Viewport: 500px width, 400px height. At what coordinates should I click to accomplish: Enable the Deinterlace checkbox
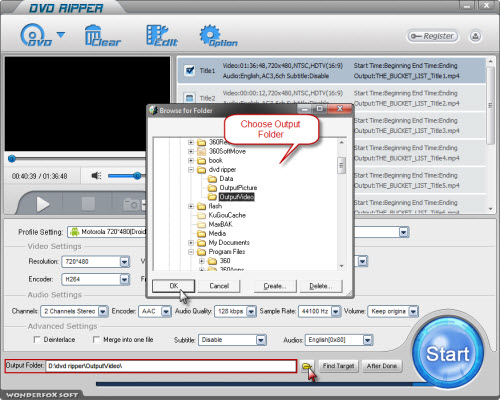(x=37, y=339)
